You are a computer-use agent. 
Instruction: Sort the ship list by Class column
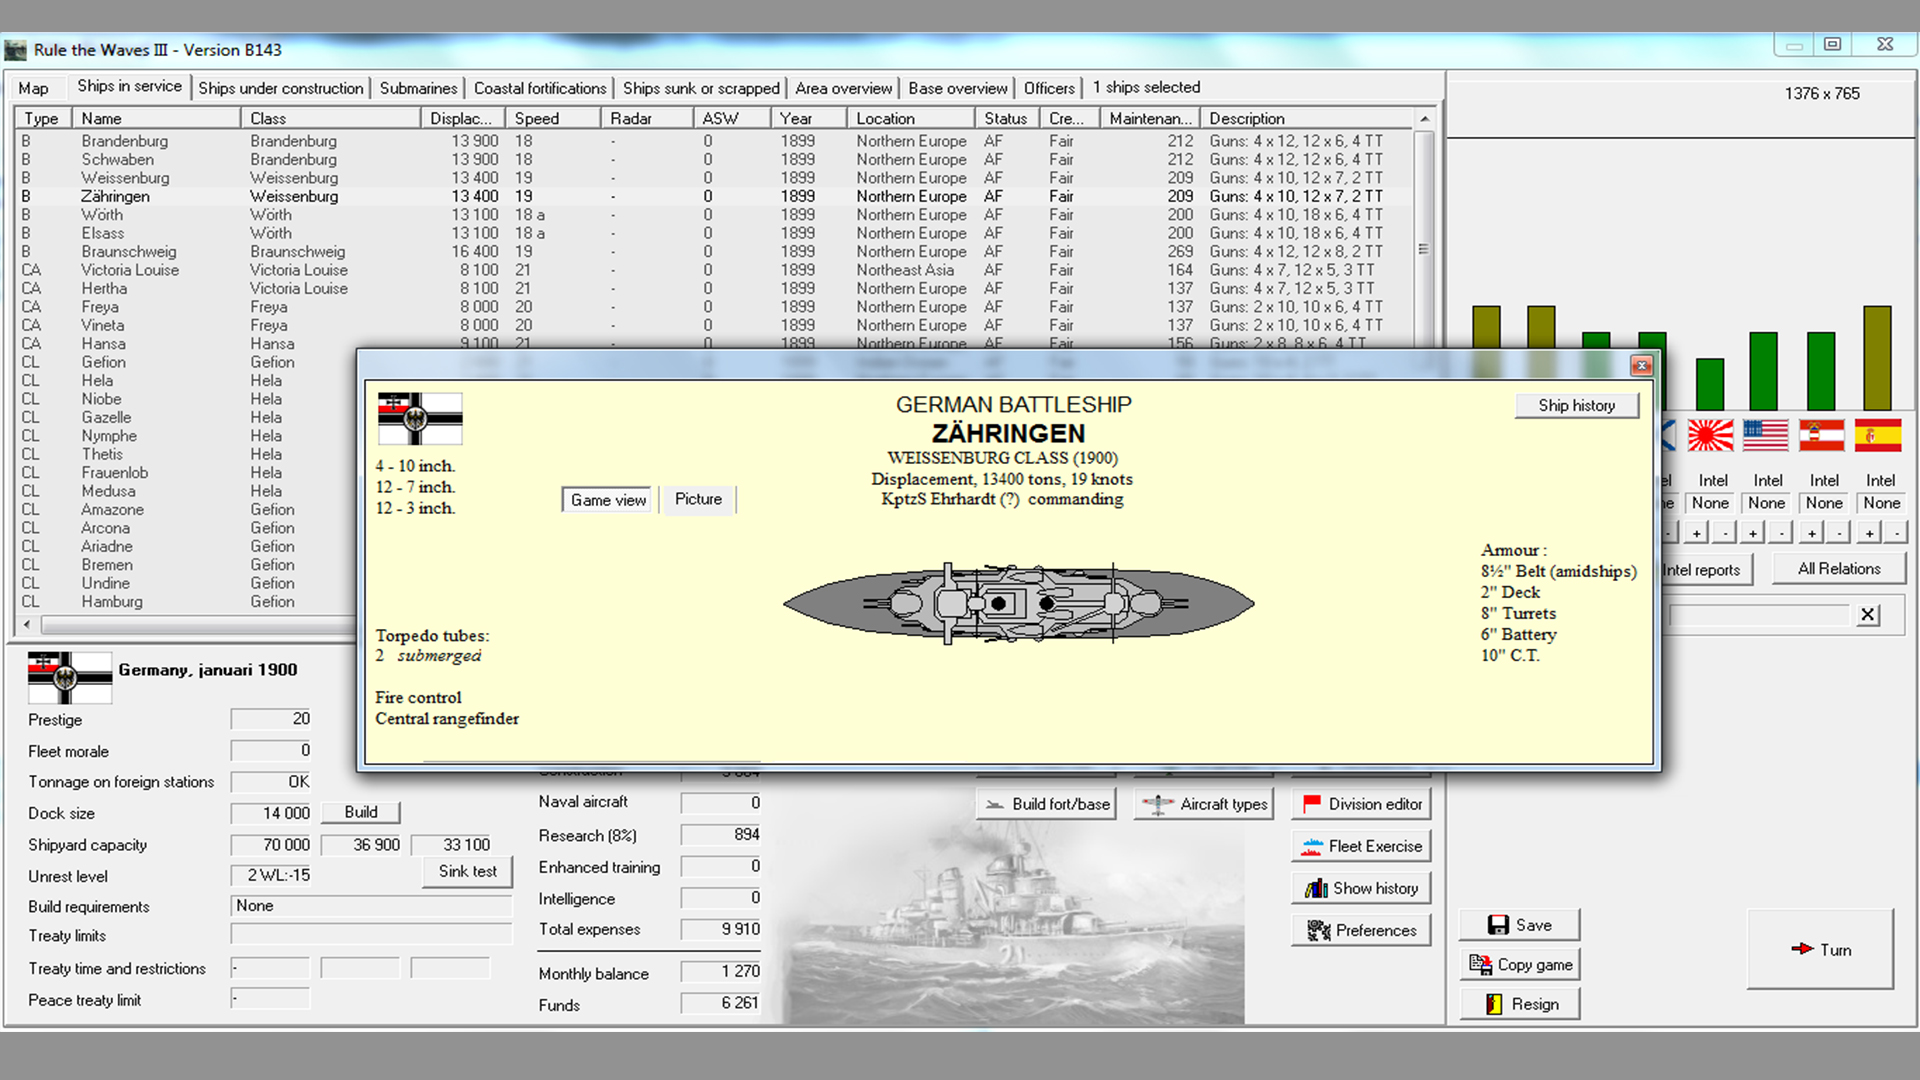point(330,118)
